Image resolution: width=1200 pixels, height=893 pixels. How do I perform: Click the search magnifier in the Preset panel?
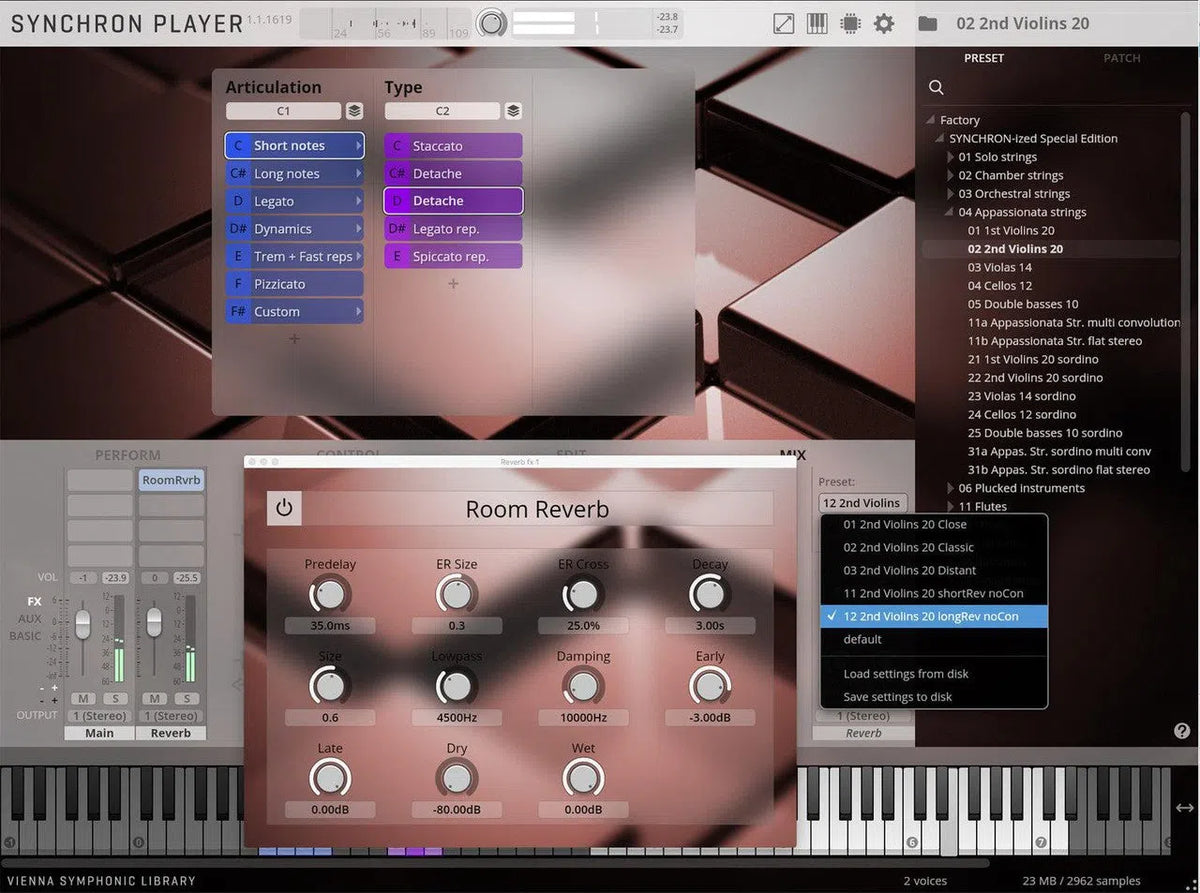(936, 87)
